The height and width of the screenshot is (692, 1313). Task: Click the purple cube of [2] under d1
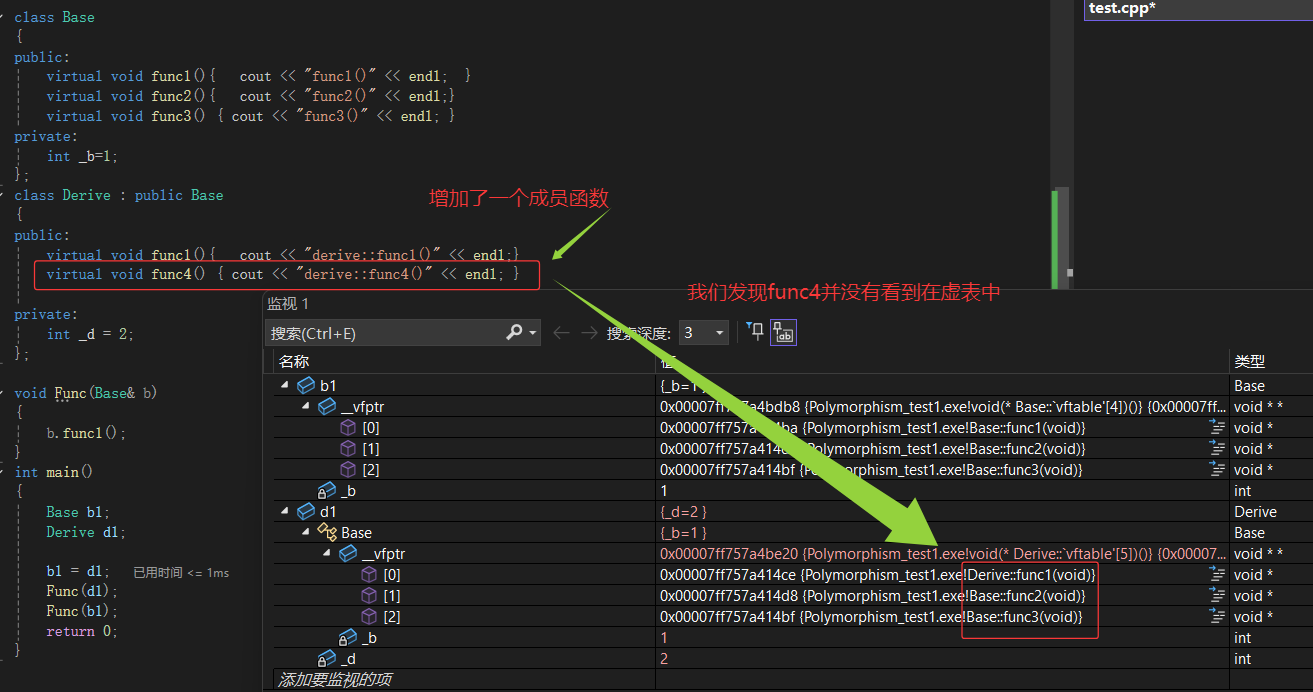369,616
